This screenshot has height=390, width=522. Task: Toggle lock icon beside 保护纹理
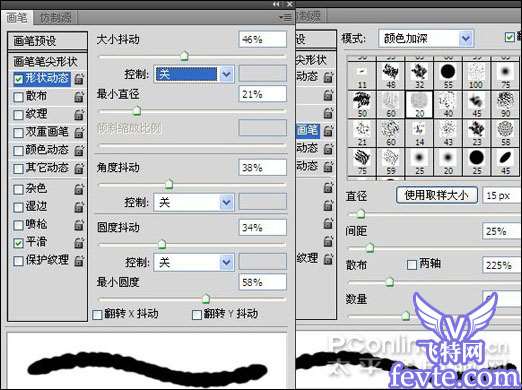pyautogui.click(x=79, y=260)
